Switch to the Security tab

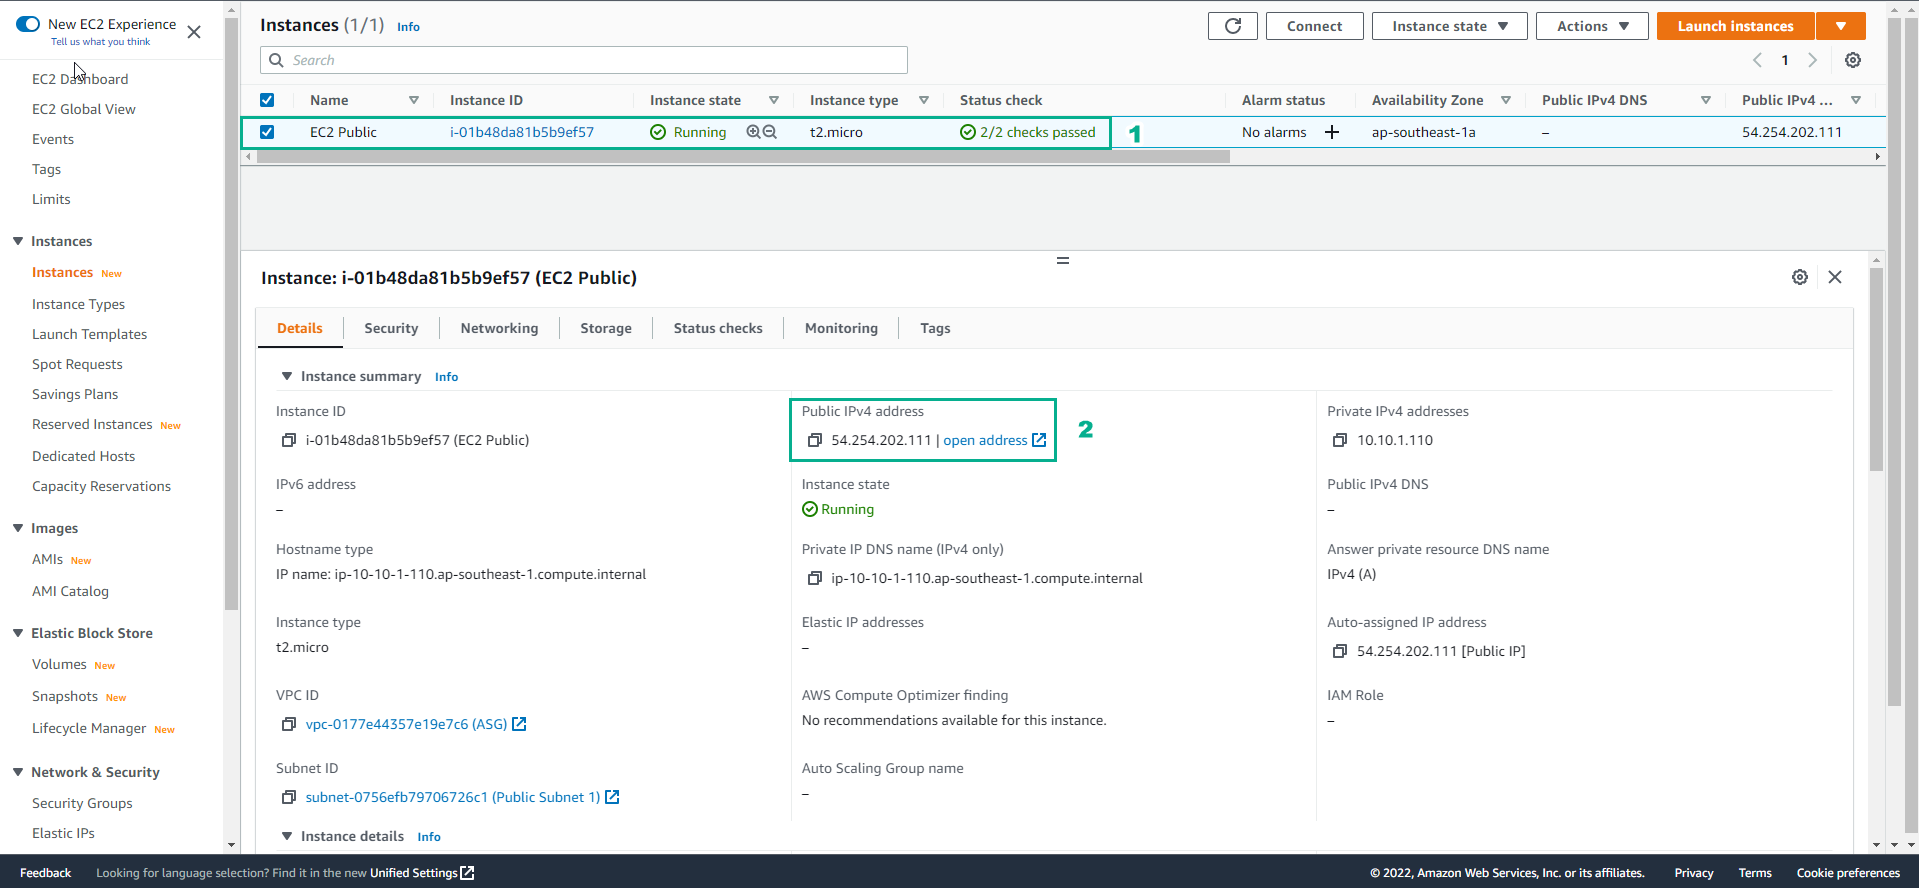[x=391, y=328]
